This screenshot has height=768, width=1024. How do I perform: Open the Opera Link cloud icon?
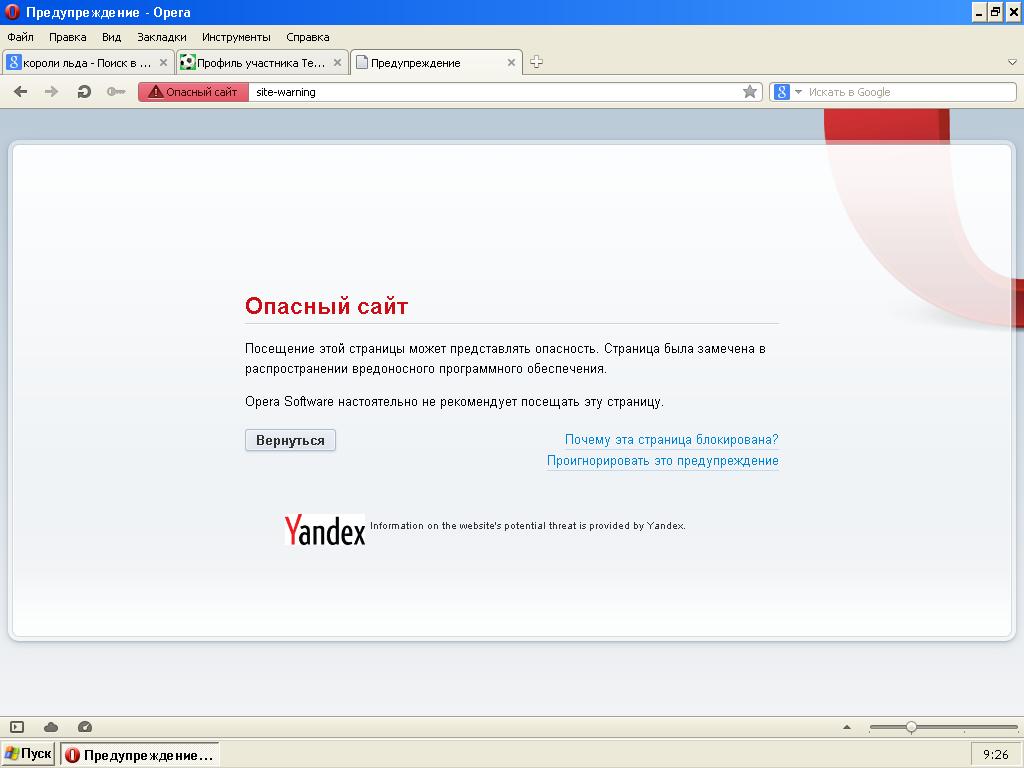pyautogui.click(x=51, y=727)
